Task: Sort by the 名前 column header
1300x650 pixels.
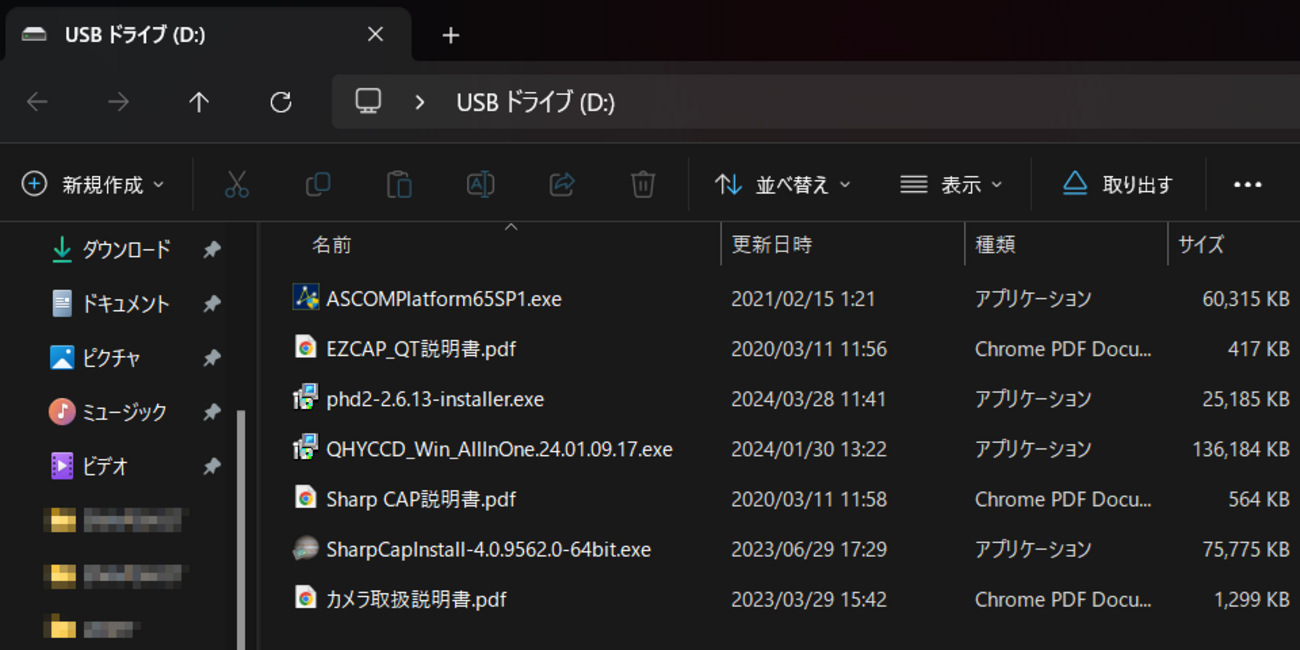Action: point(332,245)
